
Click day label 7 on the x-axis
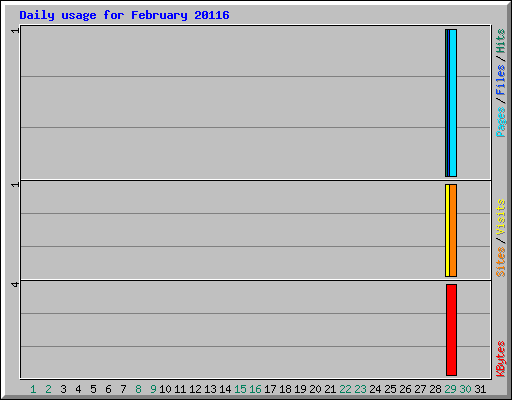pos(123,389)
